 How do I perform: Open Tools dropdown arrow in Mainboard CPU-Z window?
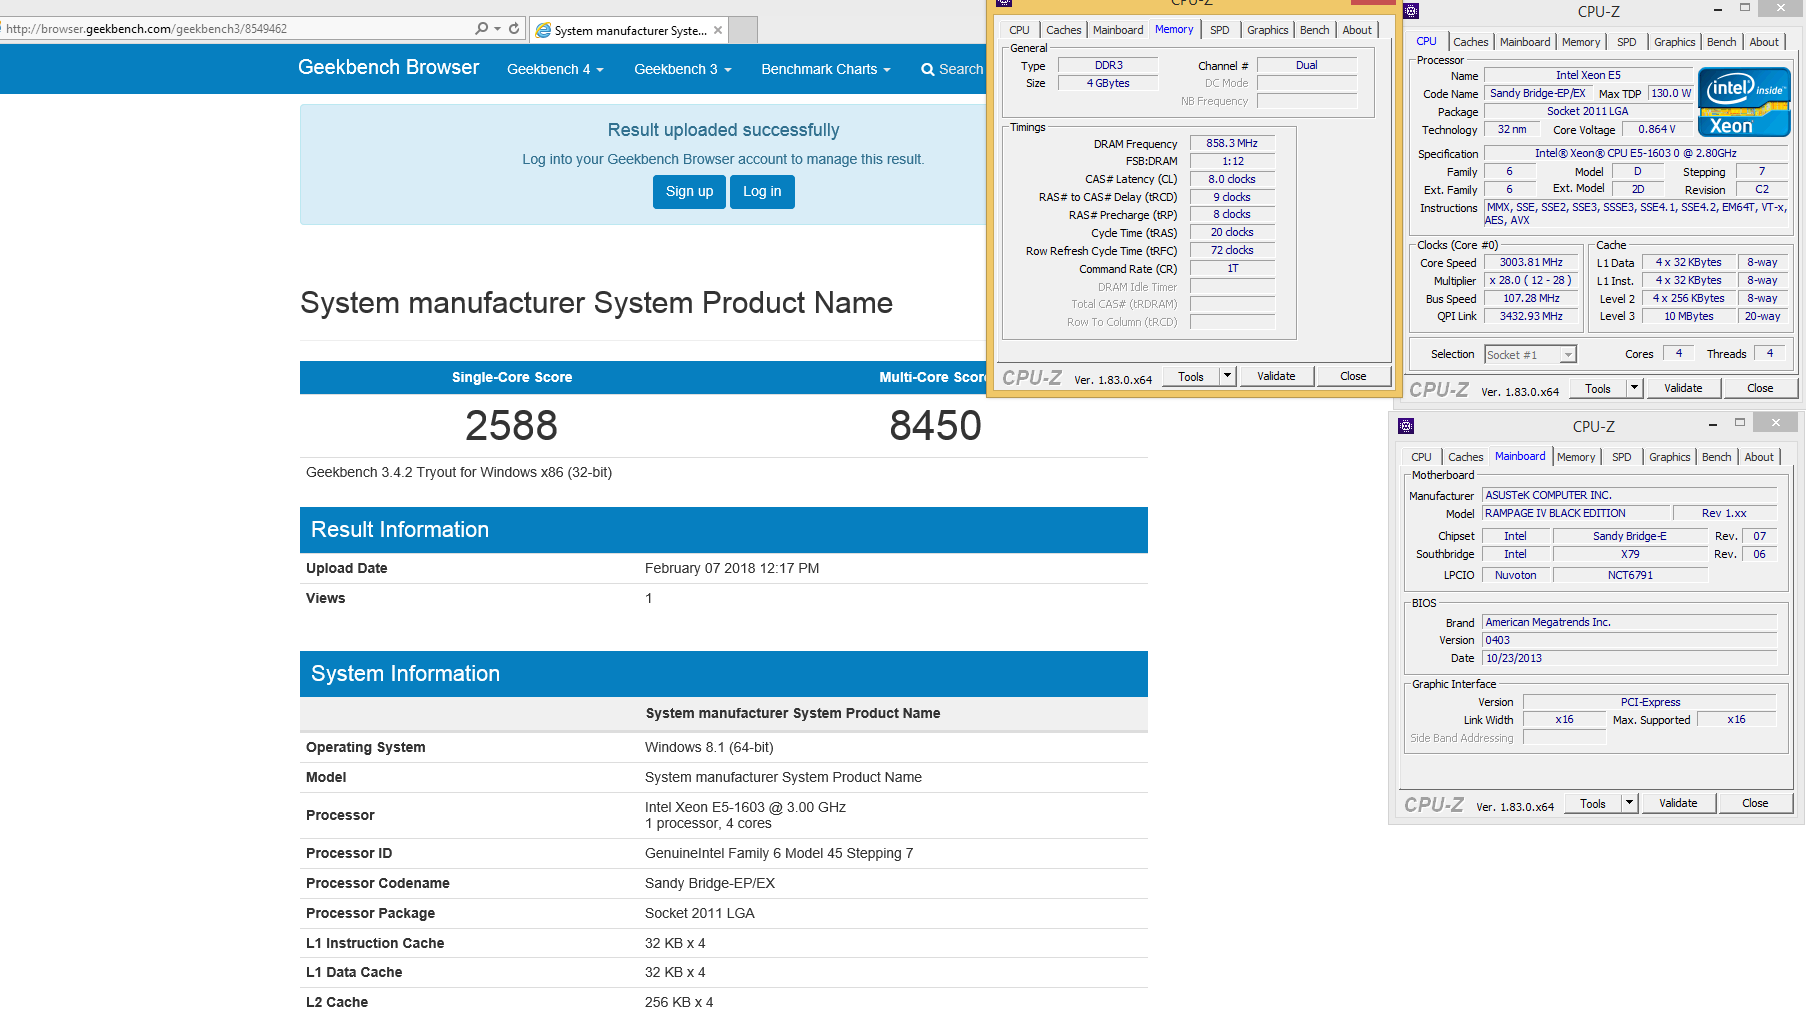pos(1630,803)
